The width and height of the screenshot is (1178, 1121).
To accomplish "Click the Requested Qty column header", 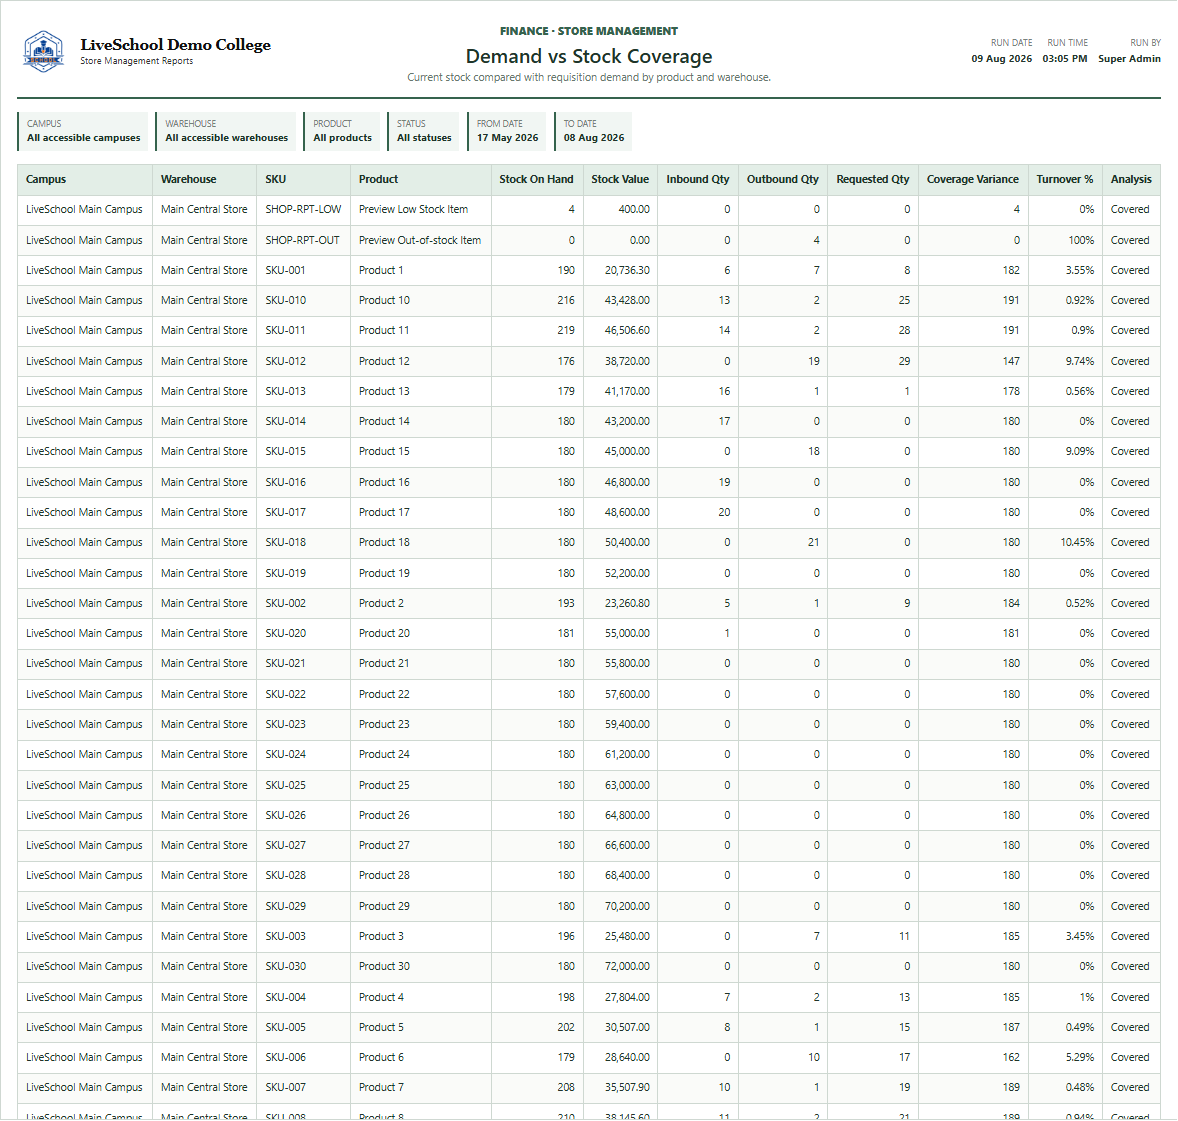I will pyautogui.click(x=873, y=180).
